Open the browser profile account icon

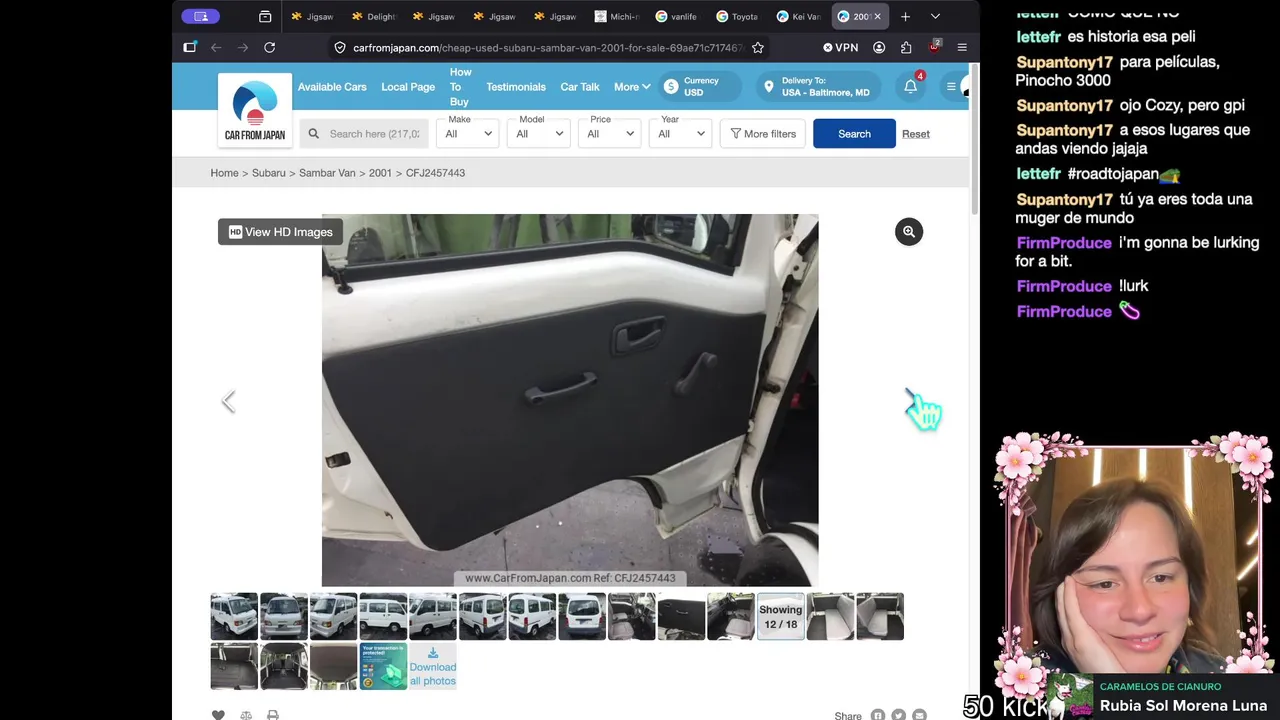pos(879,47)
